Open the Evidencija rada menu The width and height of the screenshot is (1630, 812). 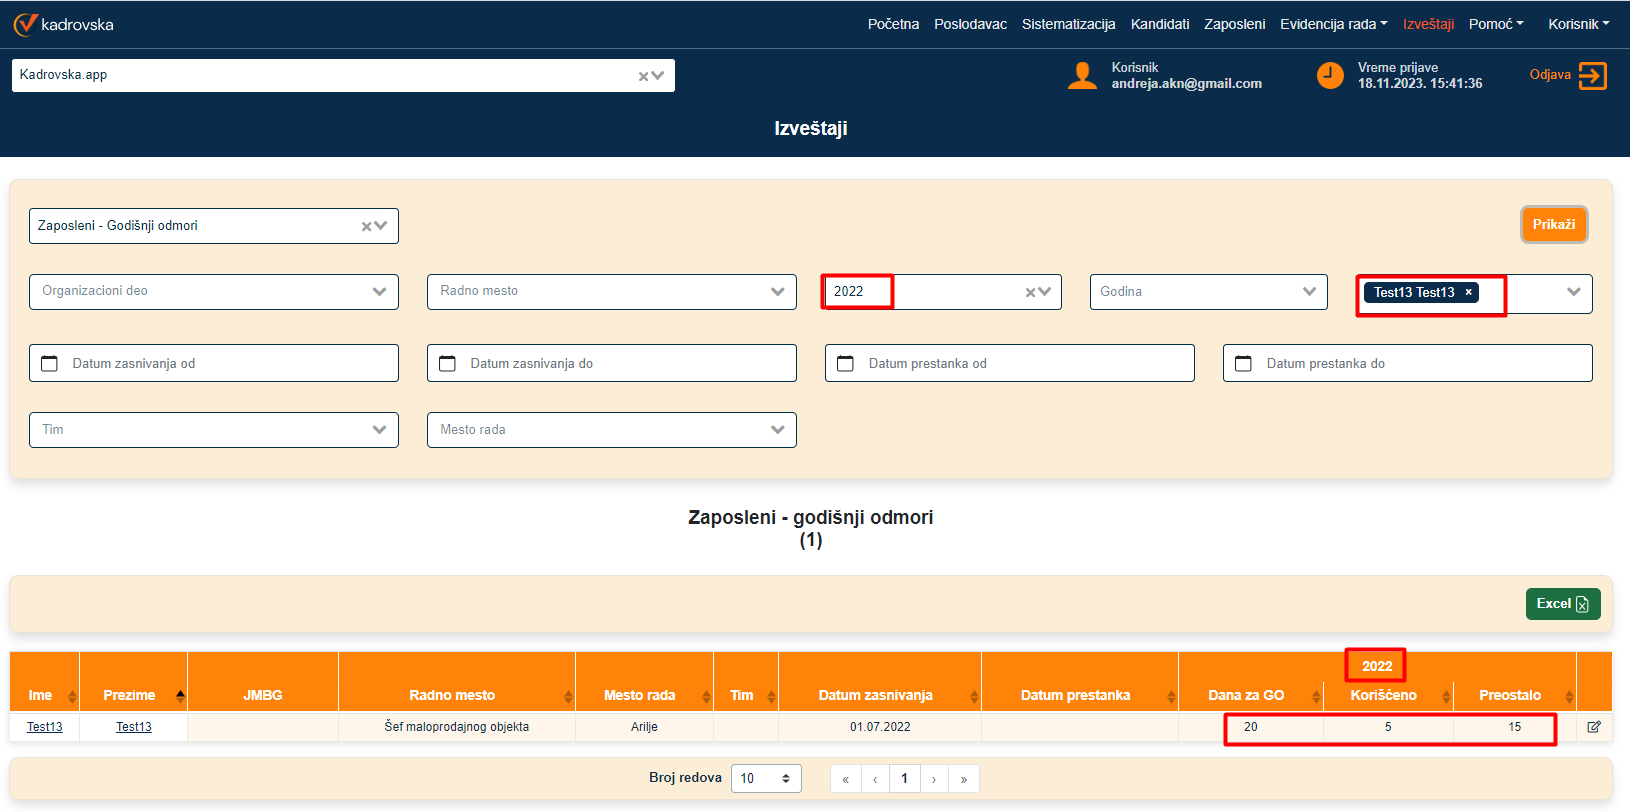[1333, 24]
